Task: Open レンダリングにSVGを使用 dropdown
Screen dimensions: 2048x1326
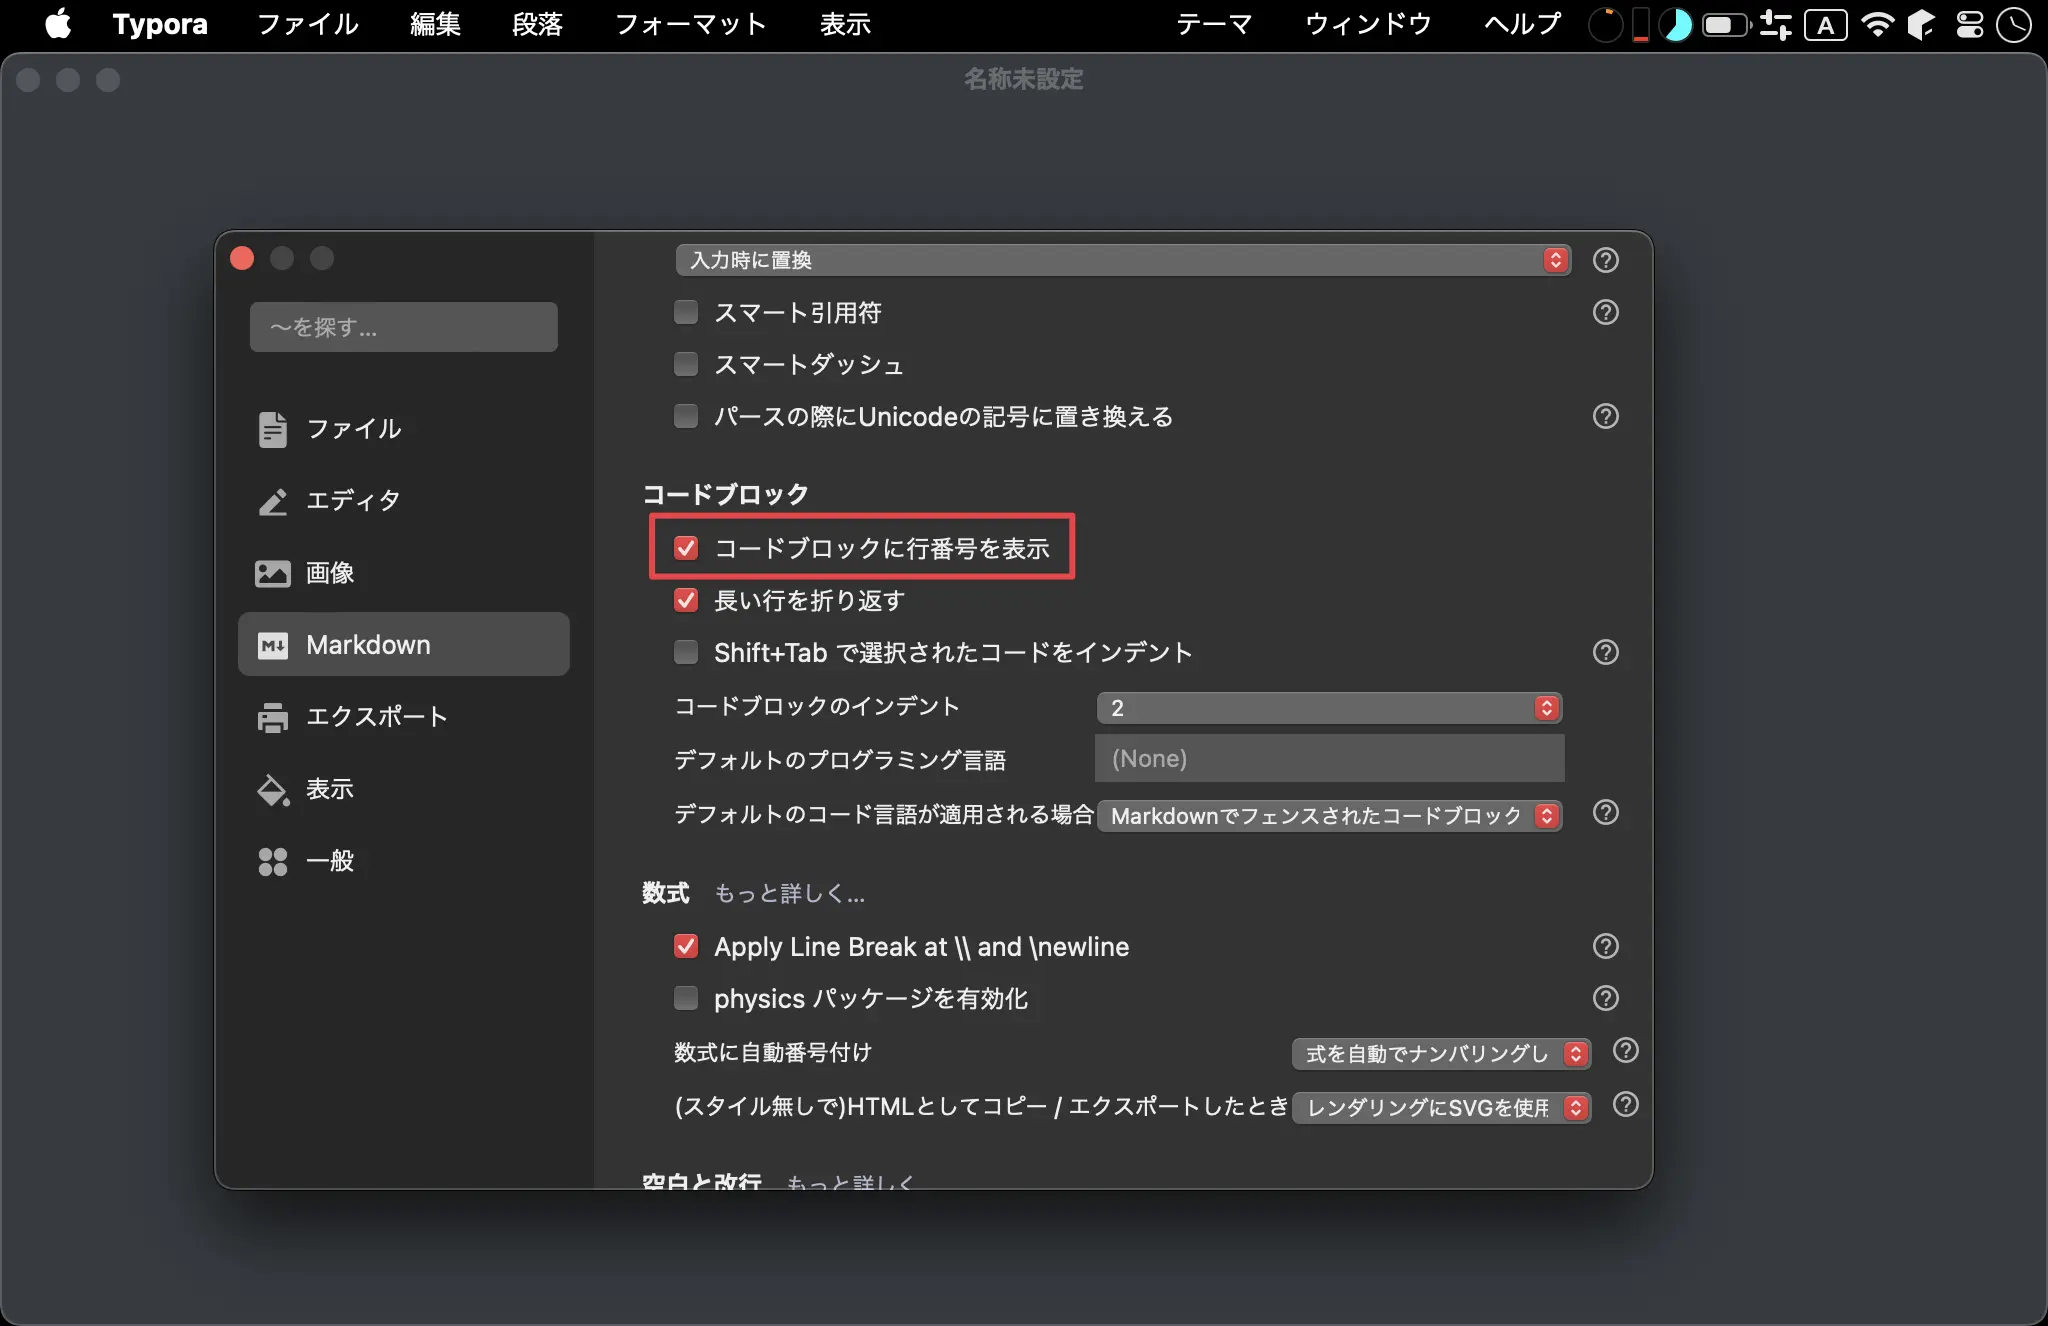Action: pyautogui.click(x=1441, y=1108)
